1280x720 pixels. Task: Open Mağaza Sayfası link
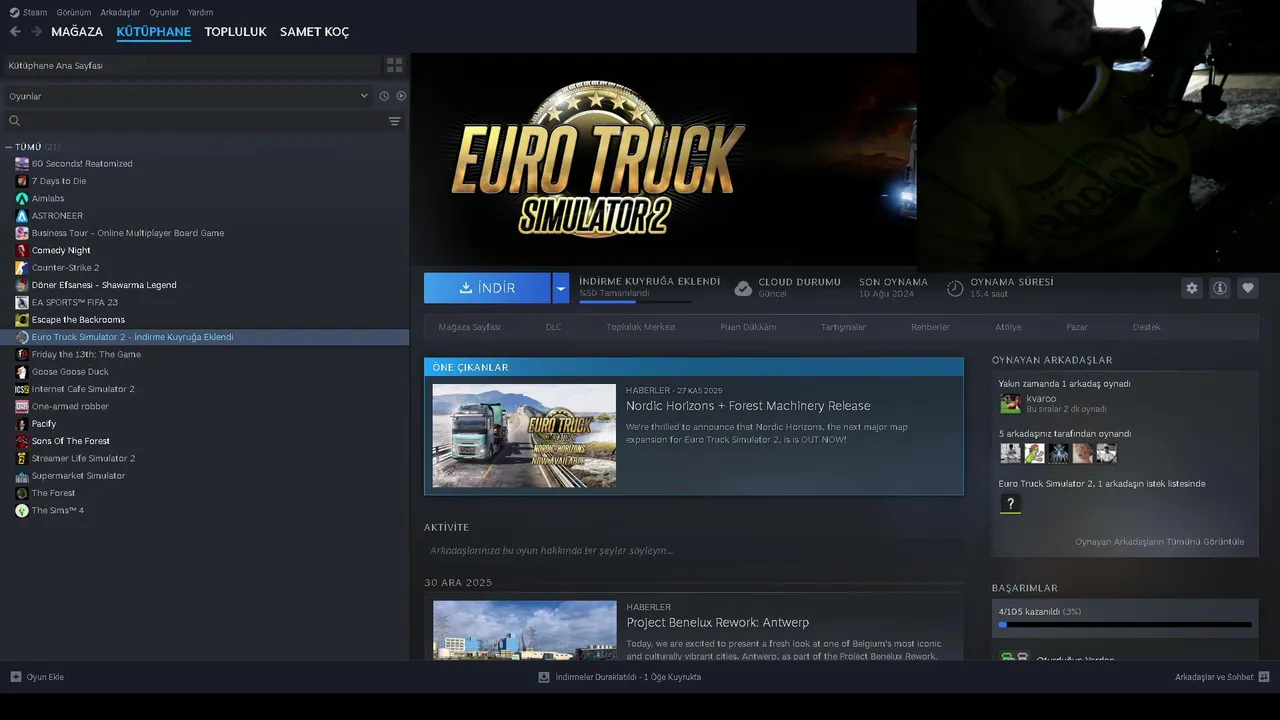click(x=469, y=327)
